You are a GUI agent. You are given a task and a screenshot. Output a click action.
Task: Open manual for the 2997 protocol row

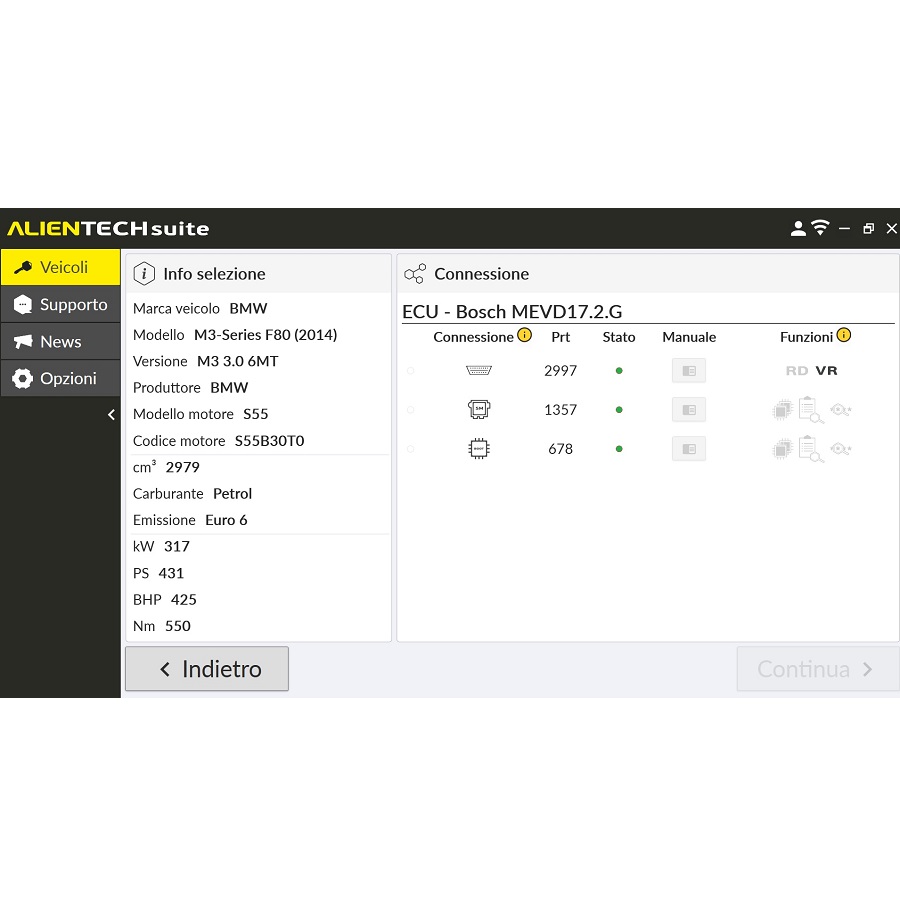688,370
